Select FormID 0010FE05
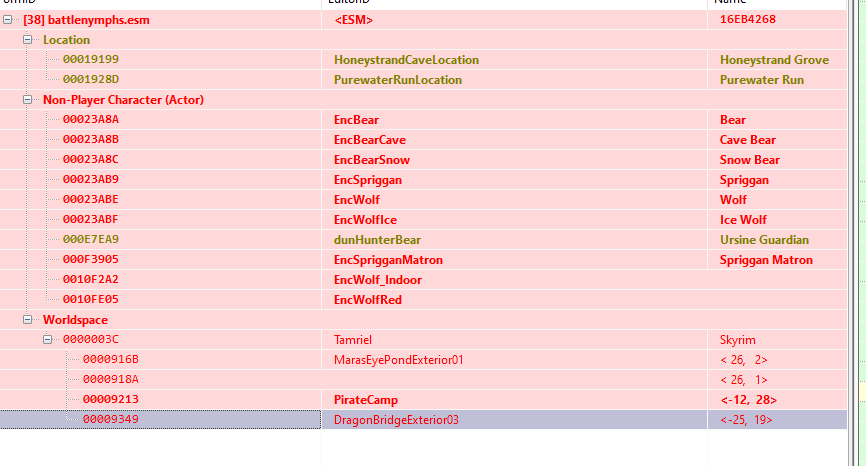 pyautogui.click(x=91, y=299)
